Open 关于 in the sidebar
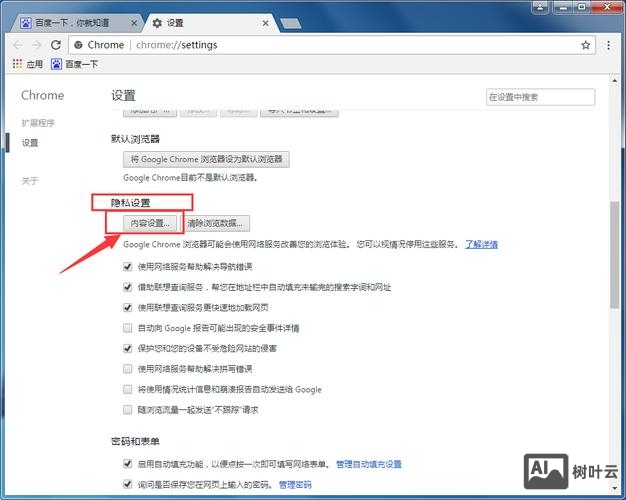The height and width of the screenshot is (500, 626). [30, 181]
